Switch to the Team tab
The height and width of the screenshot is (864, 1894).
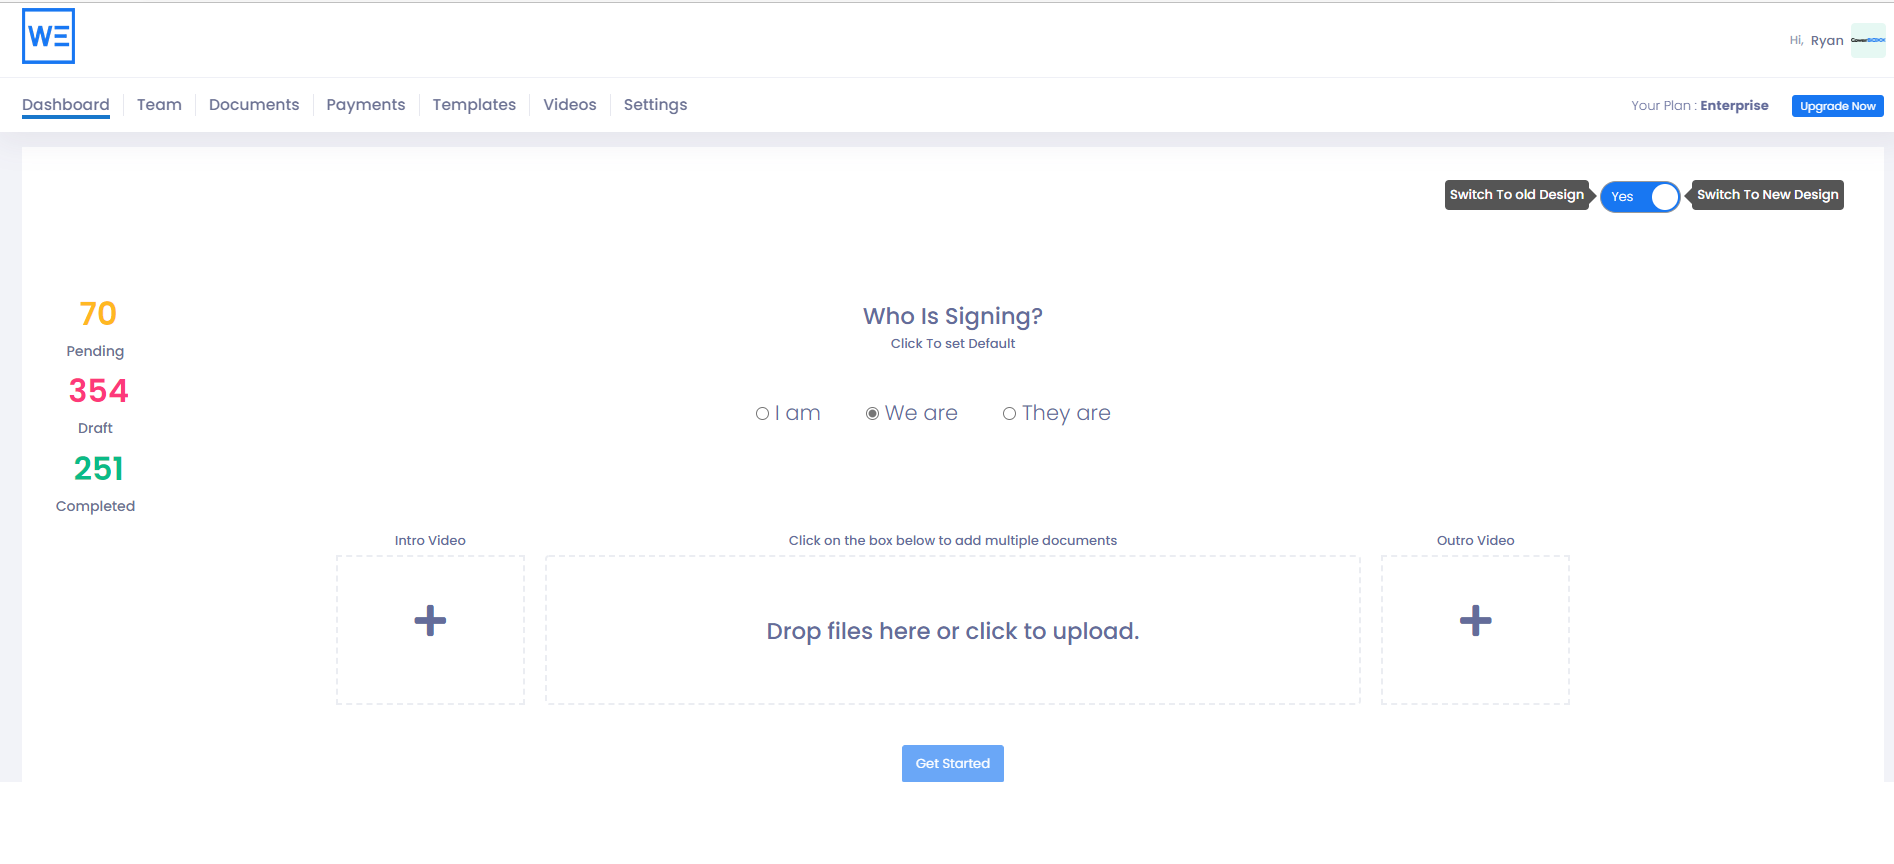159,104
